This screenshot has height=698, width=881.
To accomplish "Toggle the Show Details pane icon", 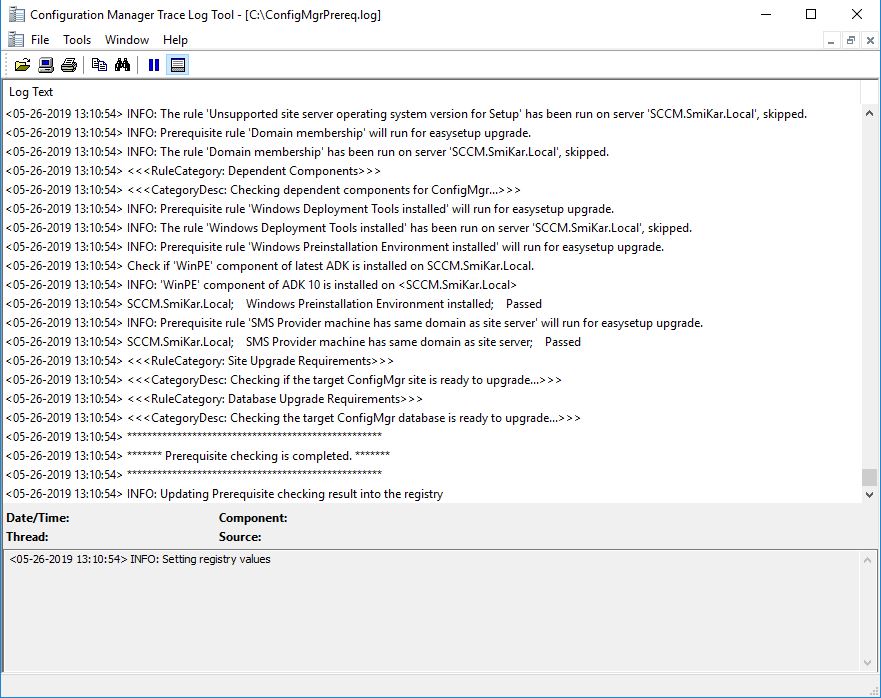I will tap(178, 65).
